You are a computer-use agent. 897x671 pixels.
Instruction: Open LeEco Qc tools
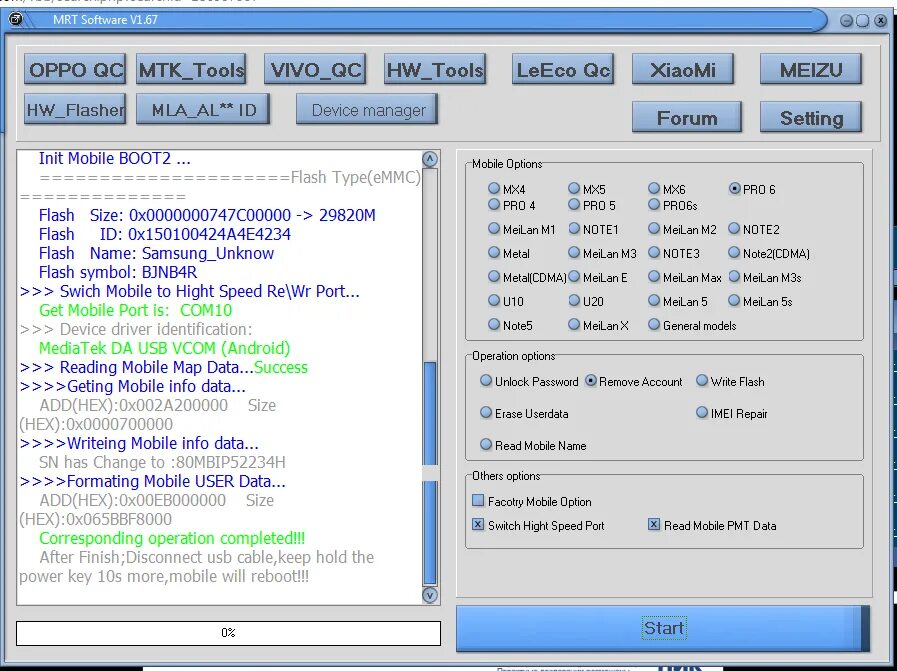[x=563, y=70]
